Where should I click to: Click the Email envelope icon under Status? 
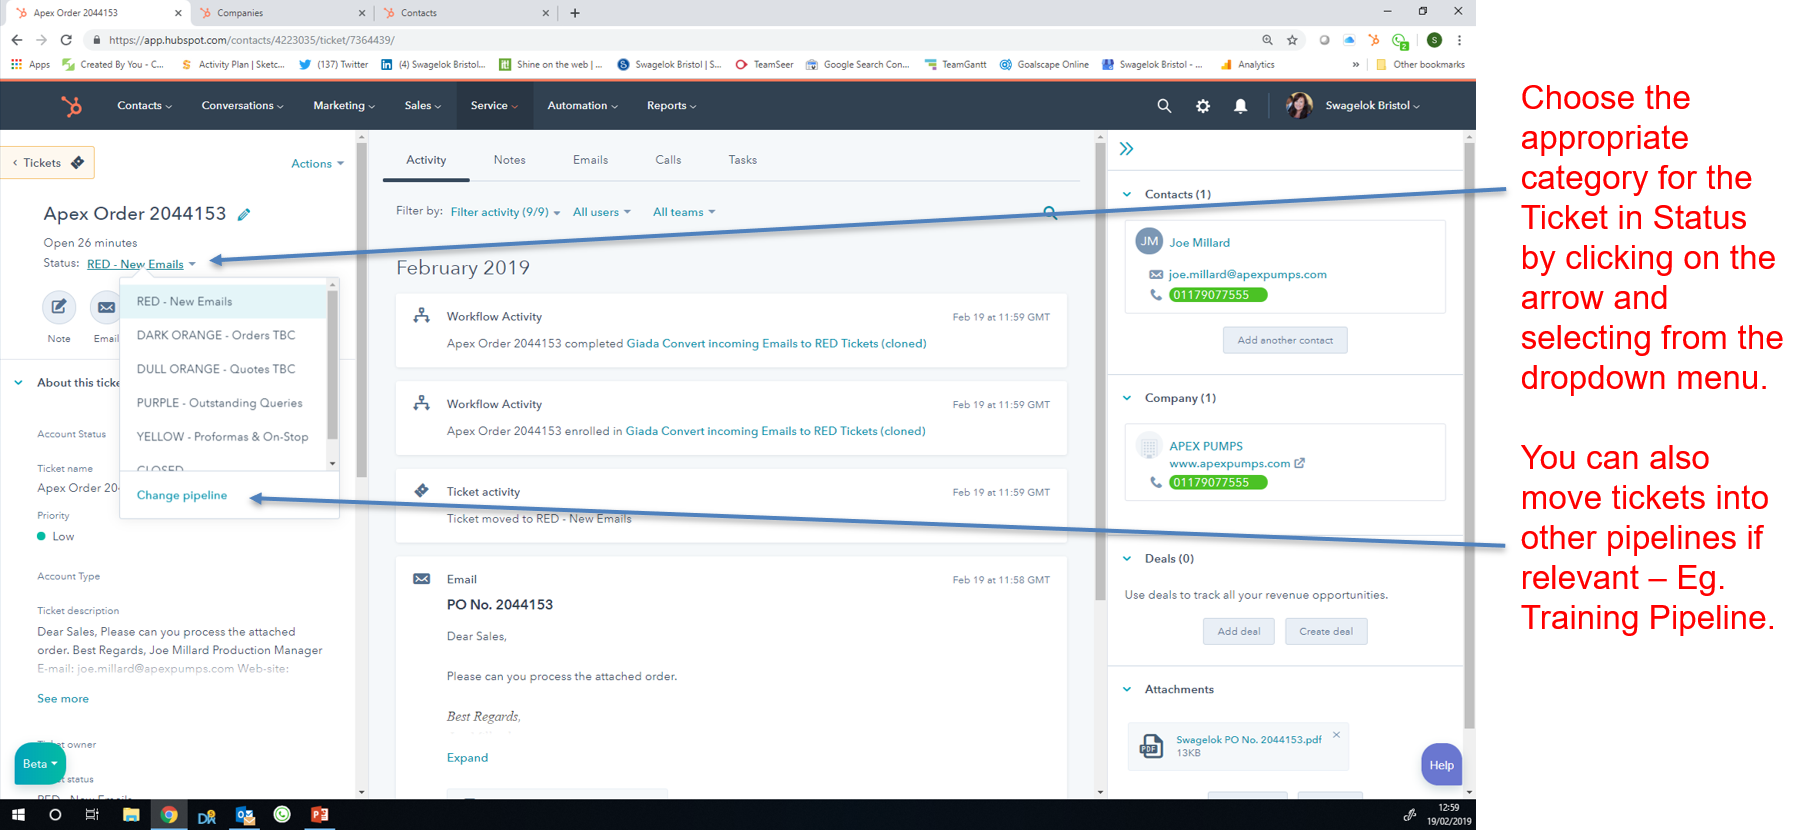(106, 307)
